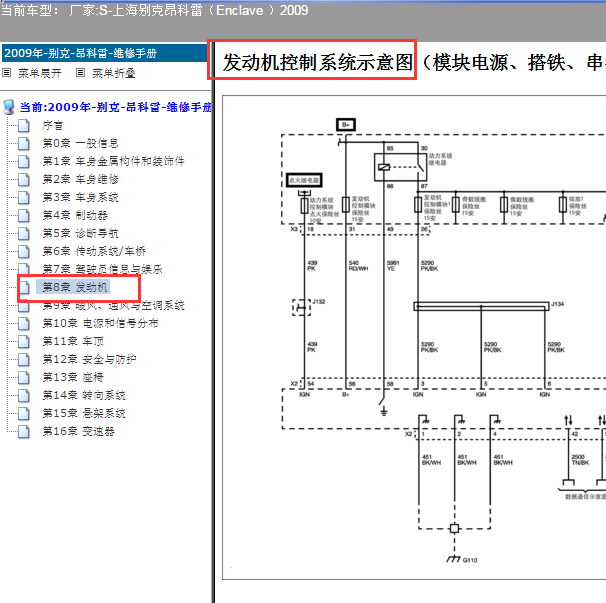Click the 当前车型 vehicle model header text
Screen dimensions: 606x603
point(154,10)
